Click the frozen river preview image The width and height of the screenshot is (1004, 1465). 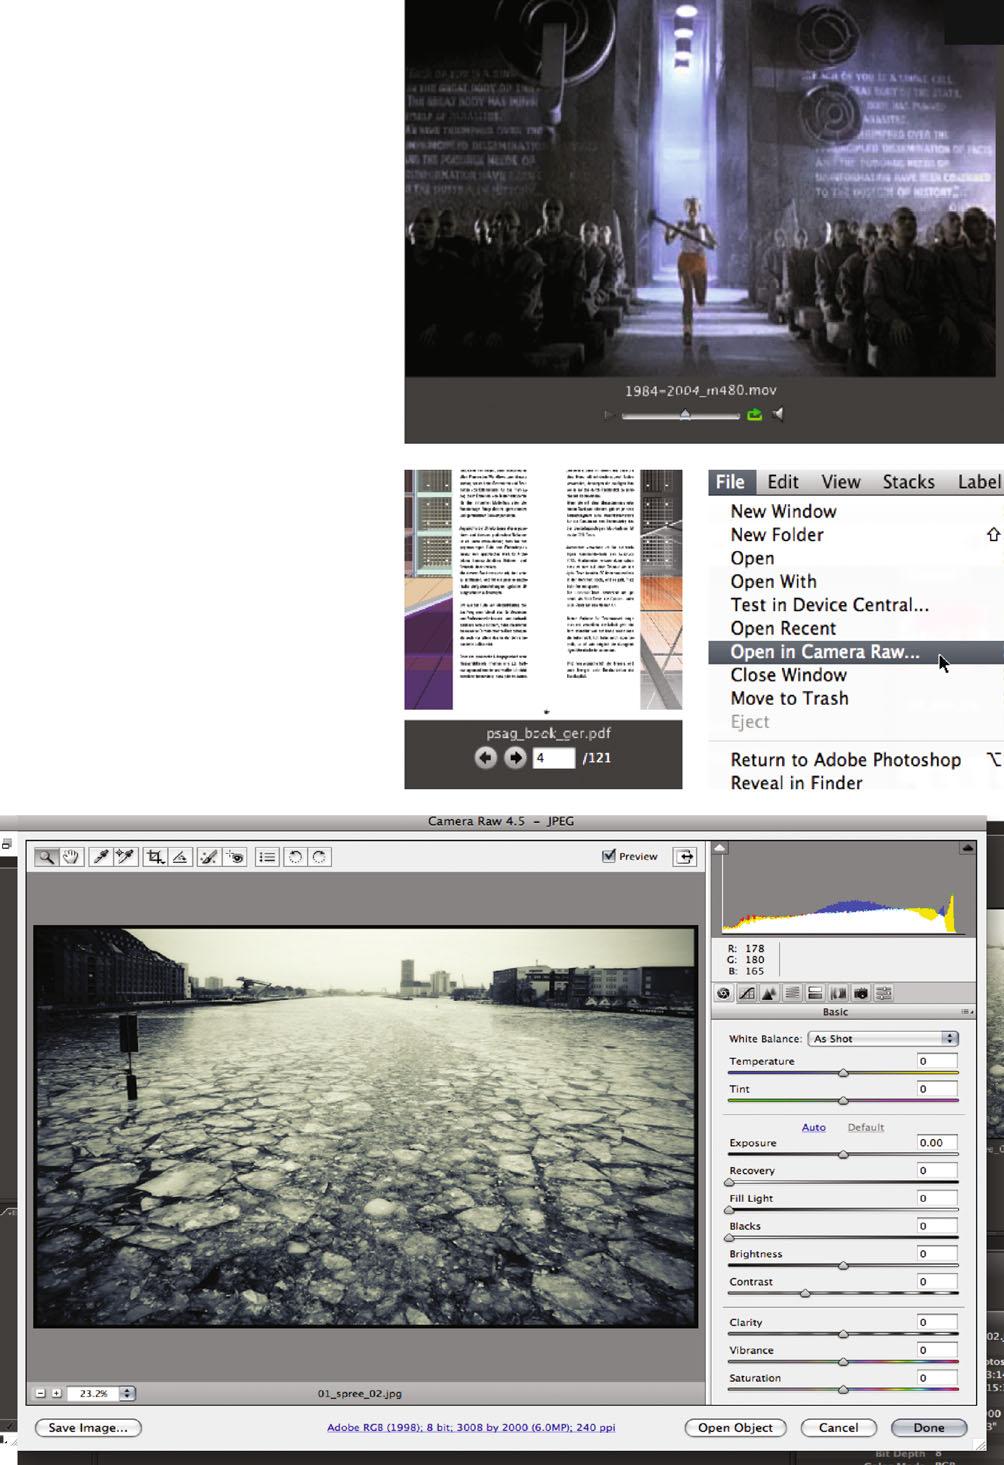click(x=365, y=1127)
